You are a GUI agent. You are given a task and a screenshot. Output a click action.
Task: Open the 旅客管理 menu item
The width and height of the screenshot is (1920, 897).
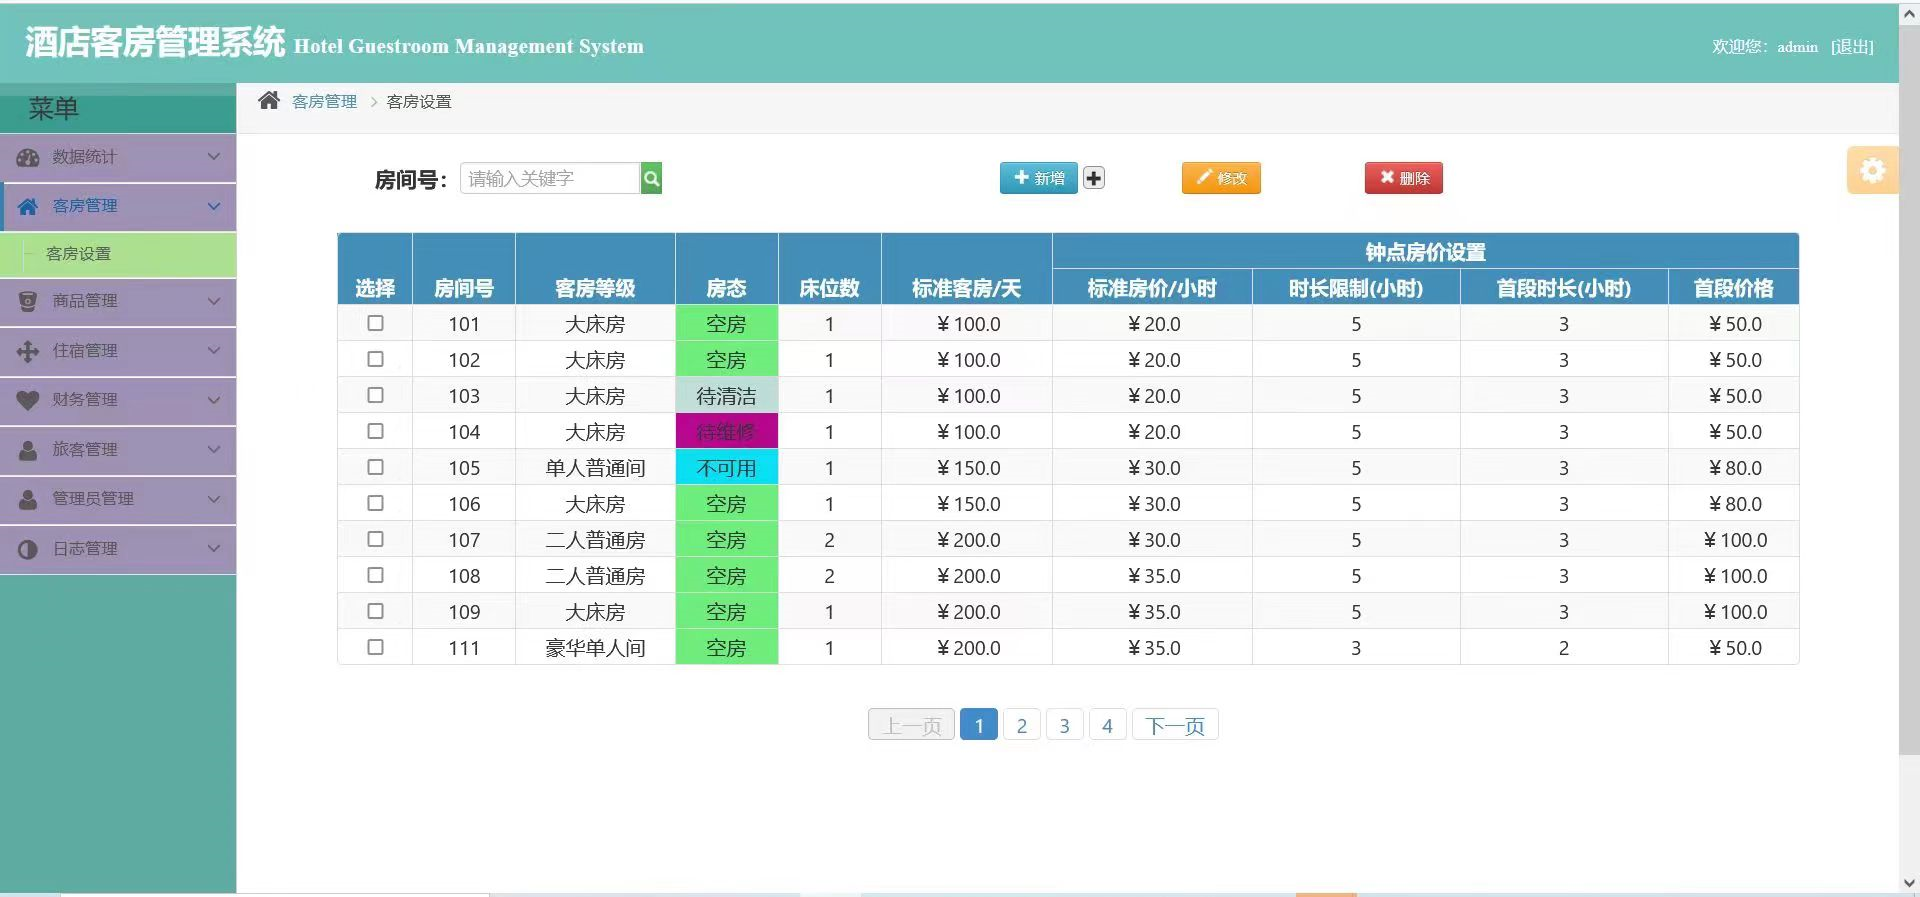tap(118, 450)
